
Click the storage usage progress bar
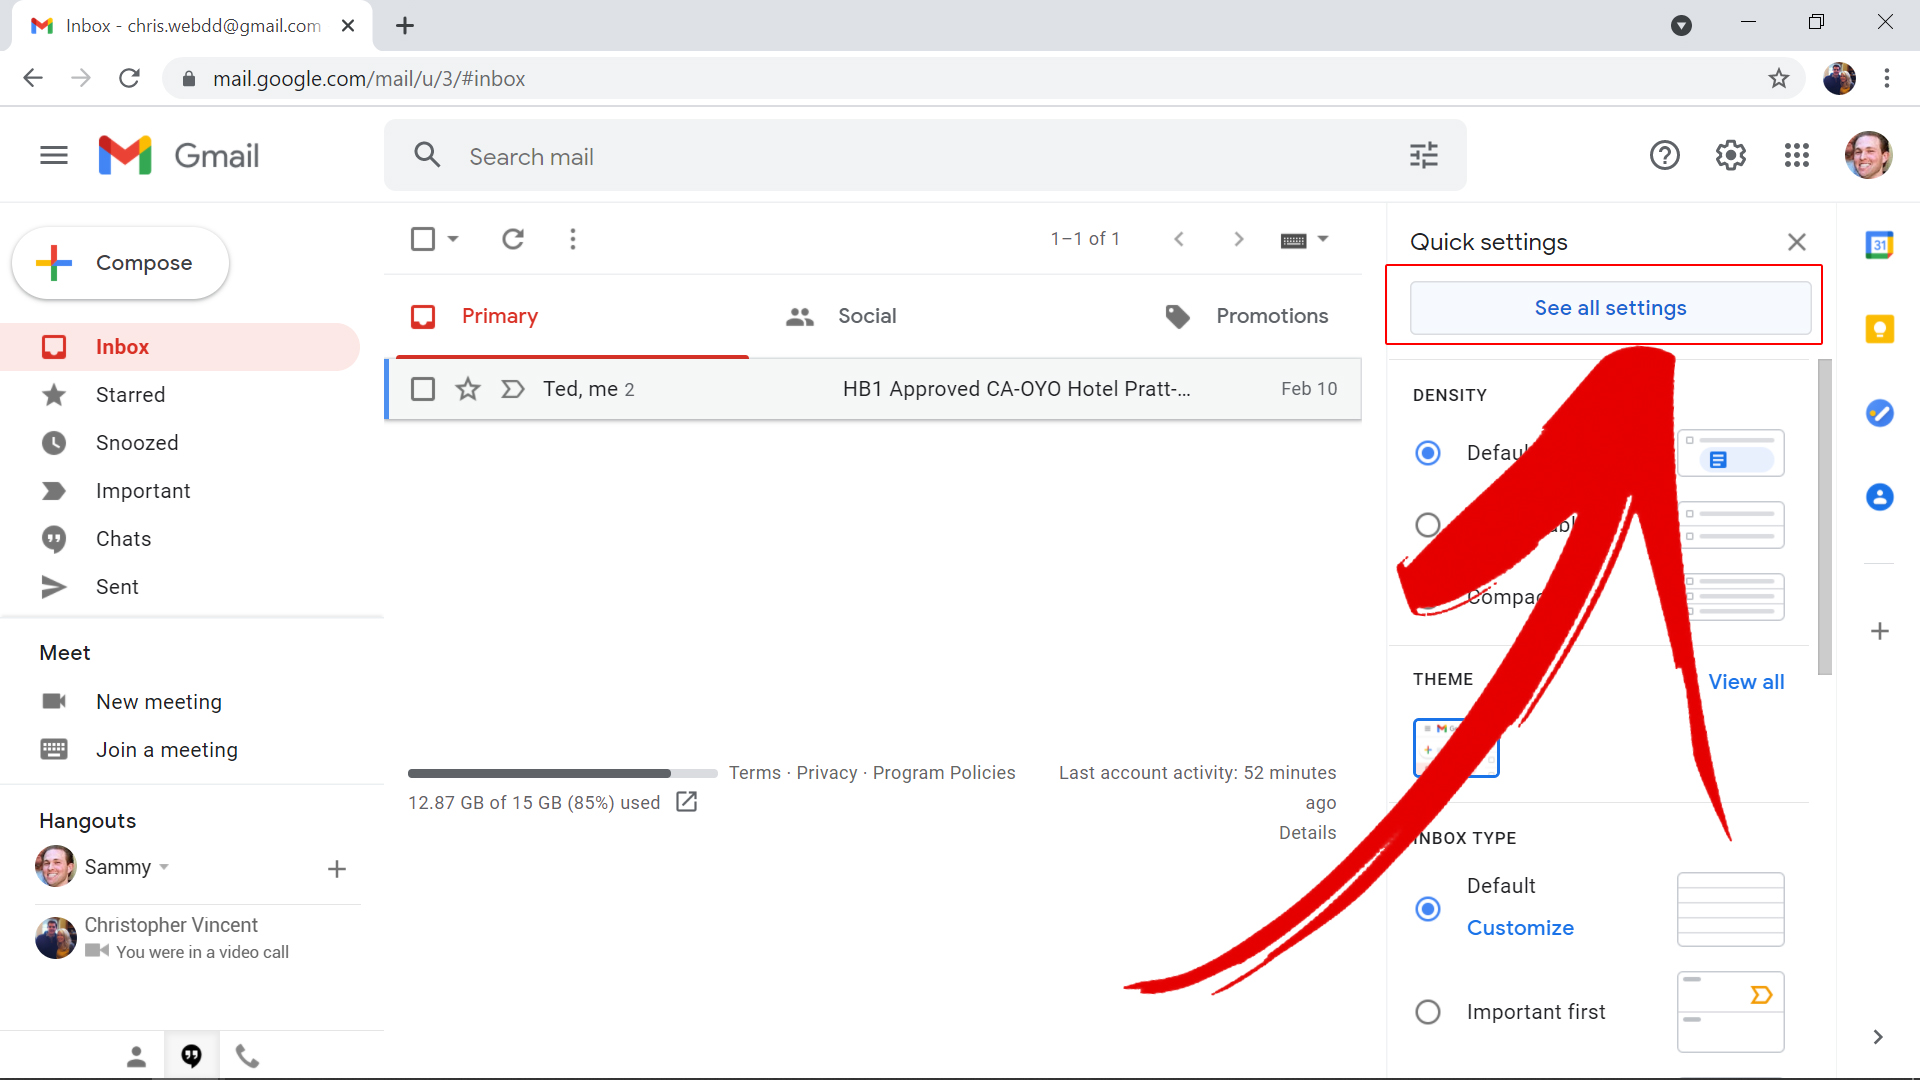(562, 773)
